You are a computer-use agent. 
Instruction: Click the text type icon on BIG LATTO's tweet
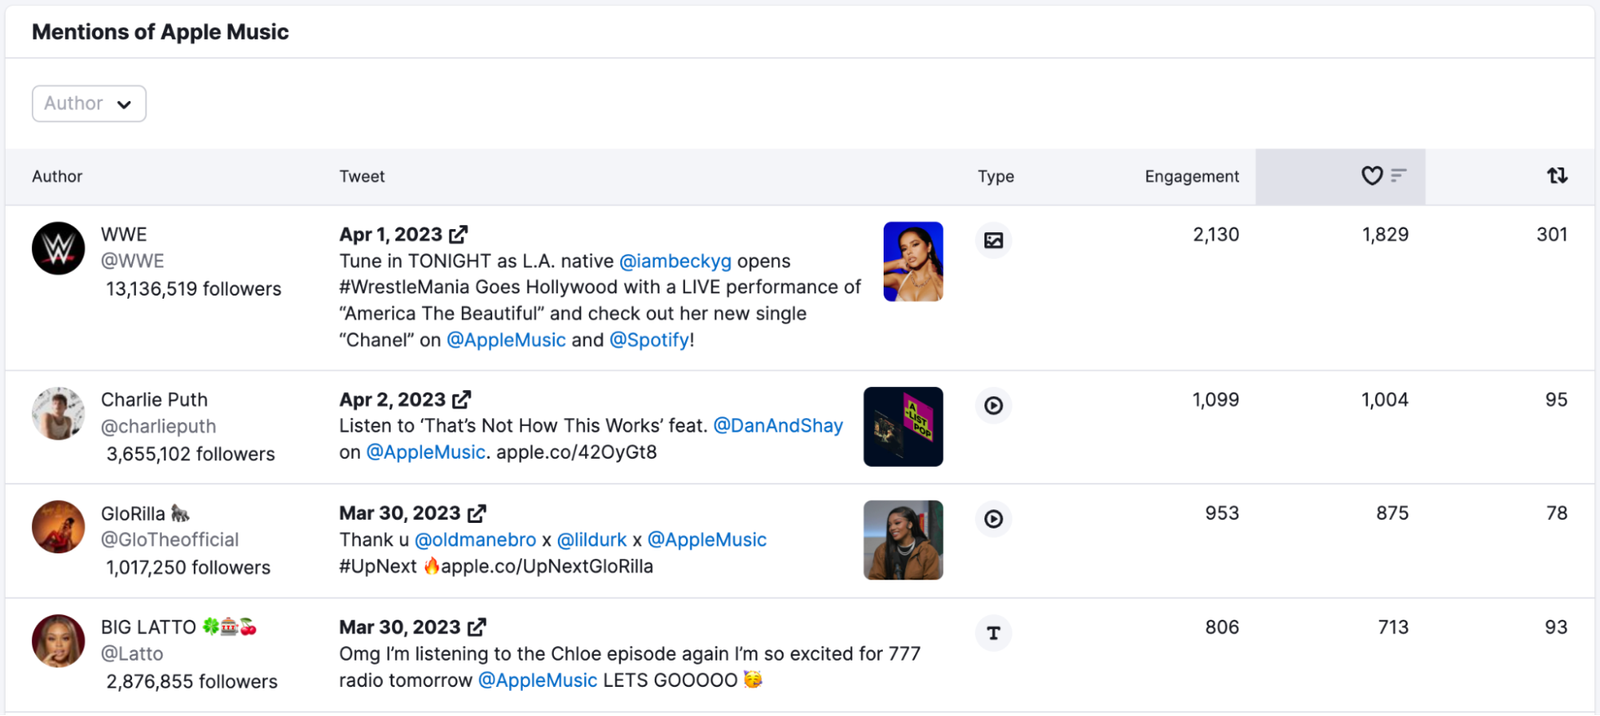pos(993,633)
